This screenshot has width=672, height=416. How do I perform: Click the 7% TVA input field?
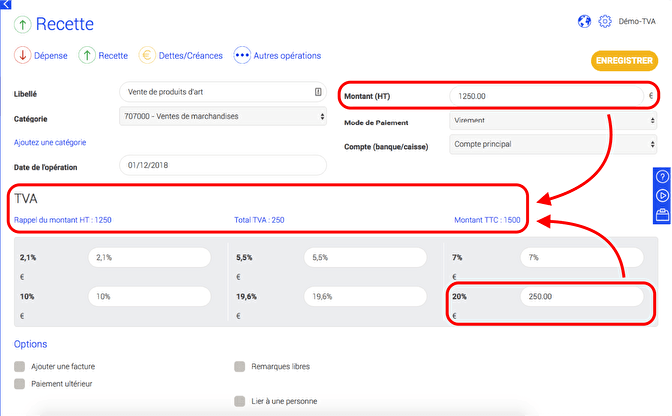tap(582, 257)
